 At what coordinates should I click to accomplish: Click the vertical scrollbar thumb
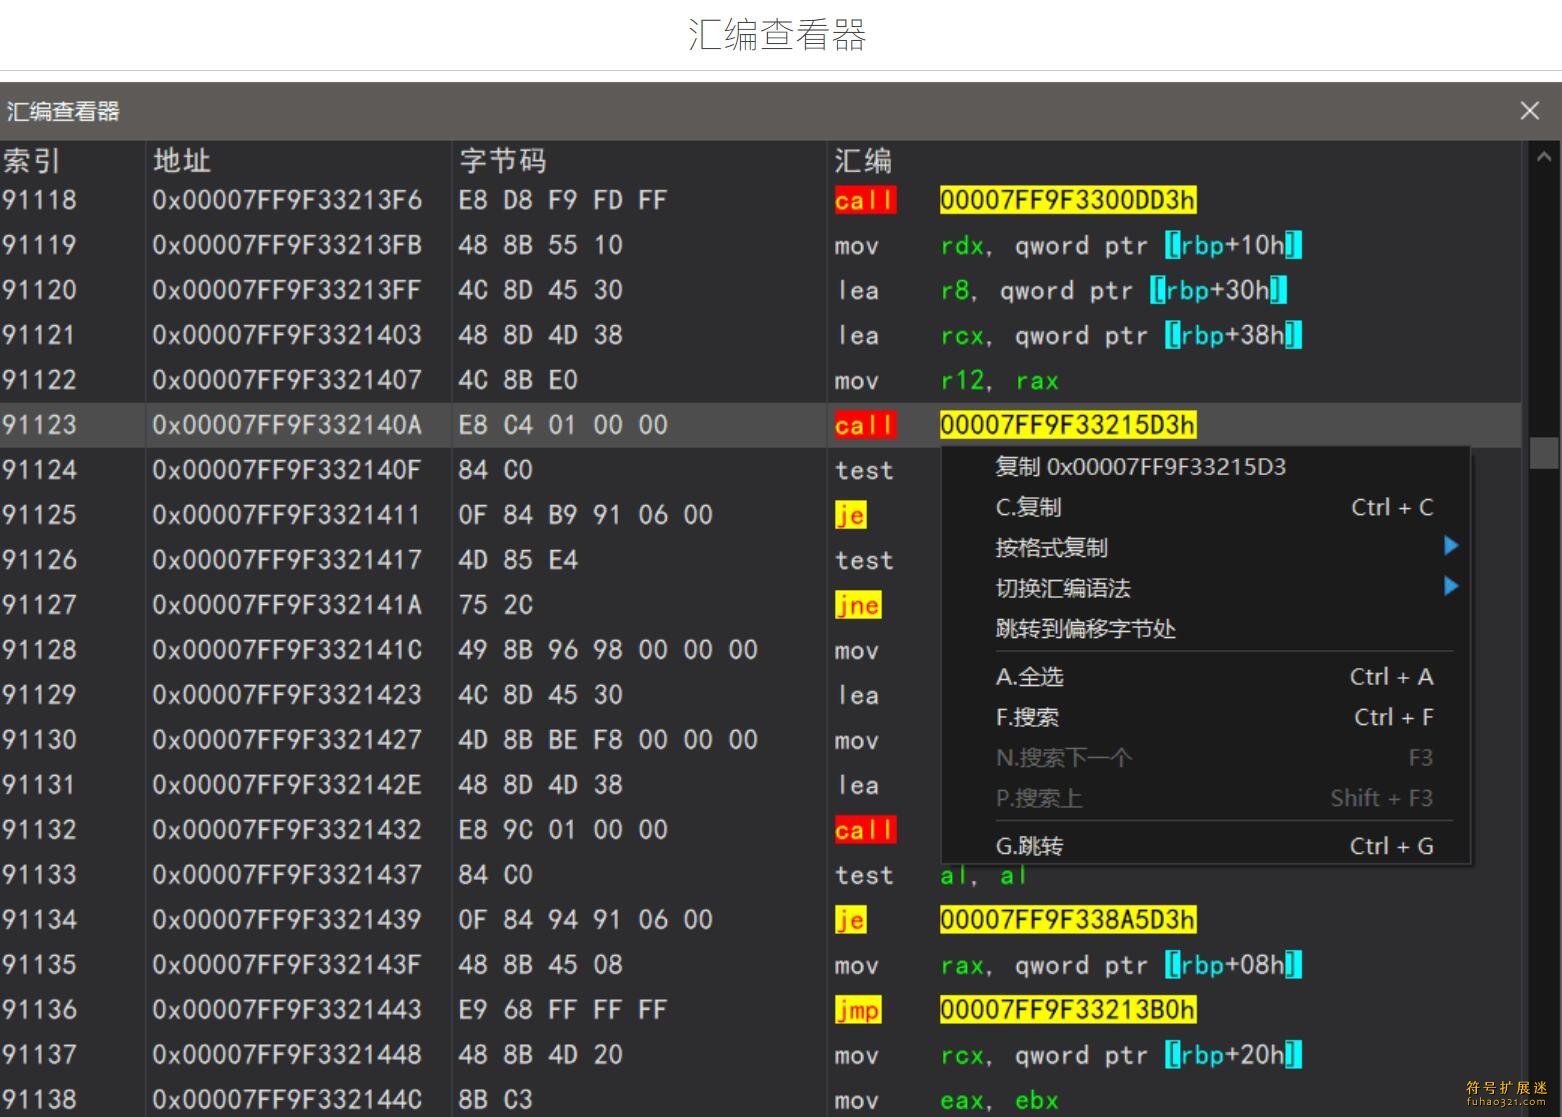click(1543, 452)
